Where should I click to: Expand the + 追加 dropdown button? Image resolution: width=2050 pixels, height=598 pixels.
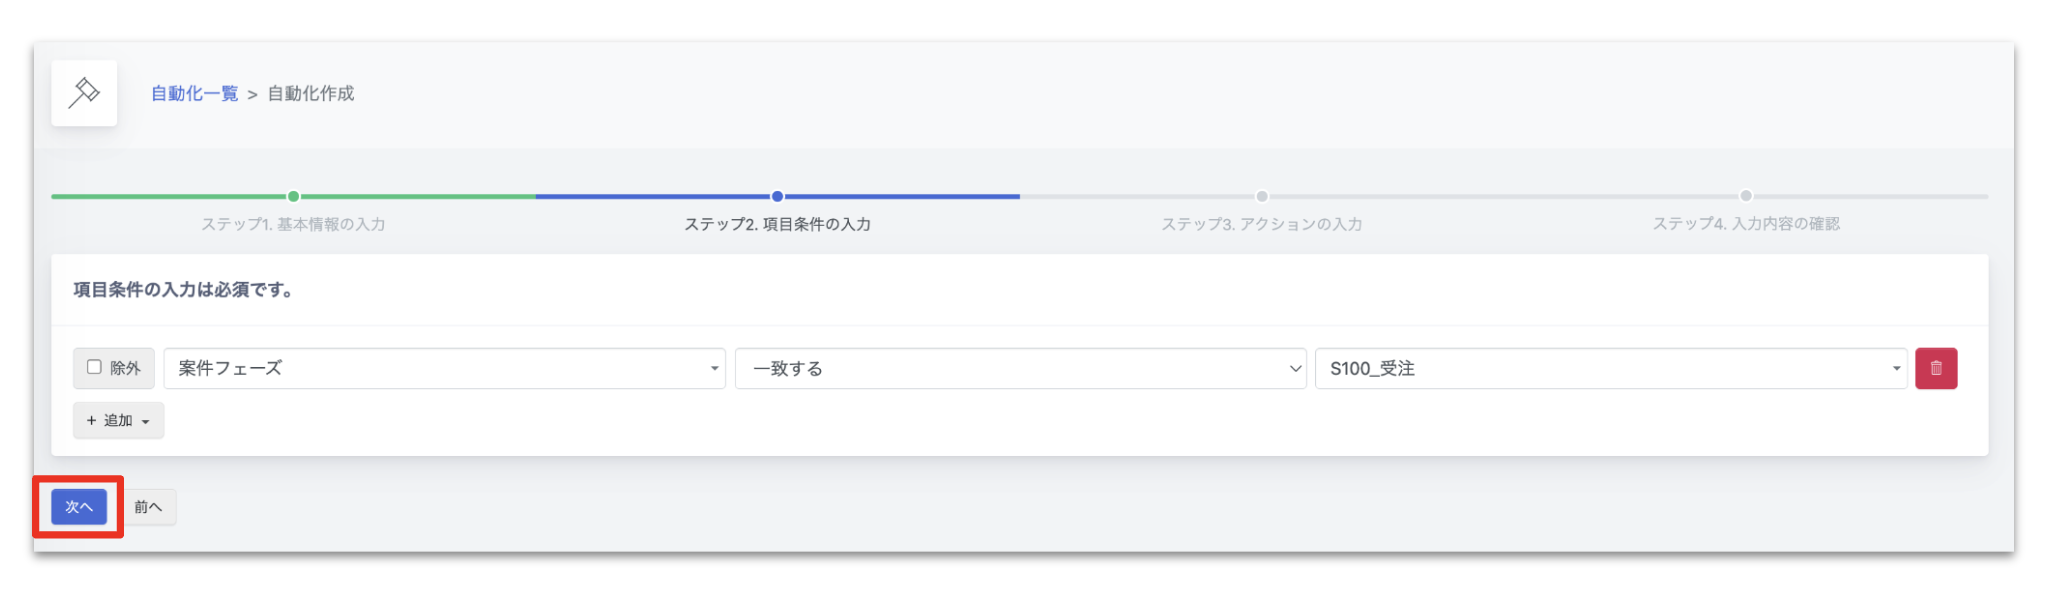click(x=118, y=420)
